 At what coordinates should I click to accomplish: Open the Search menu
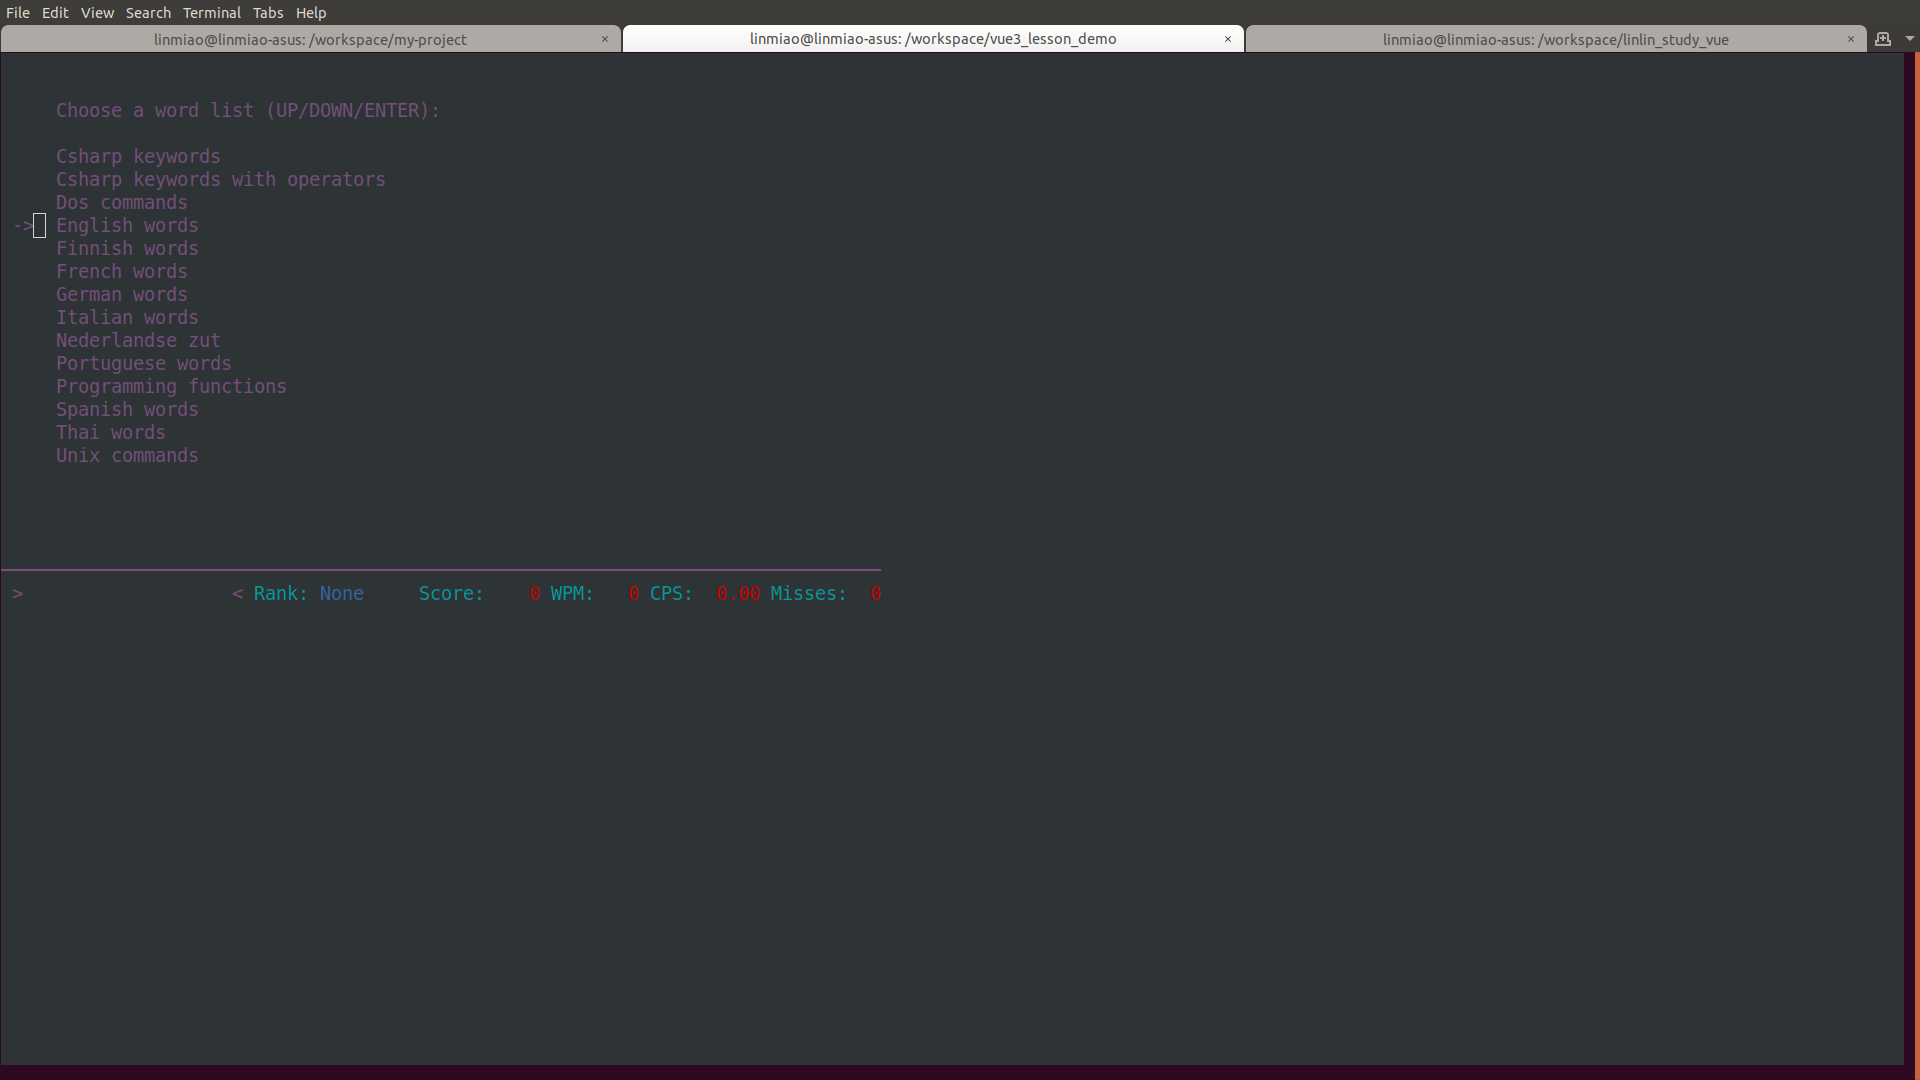tap(148, 13)
